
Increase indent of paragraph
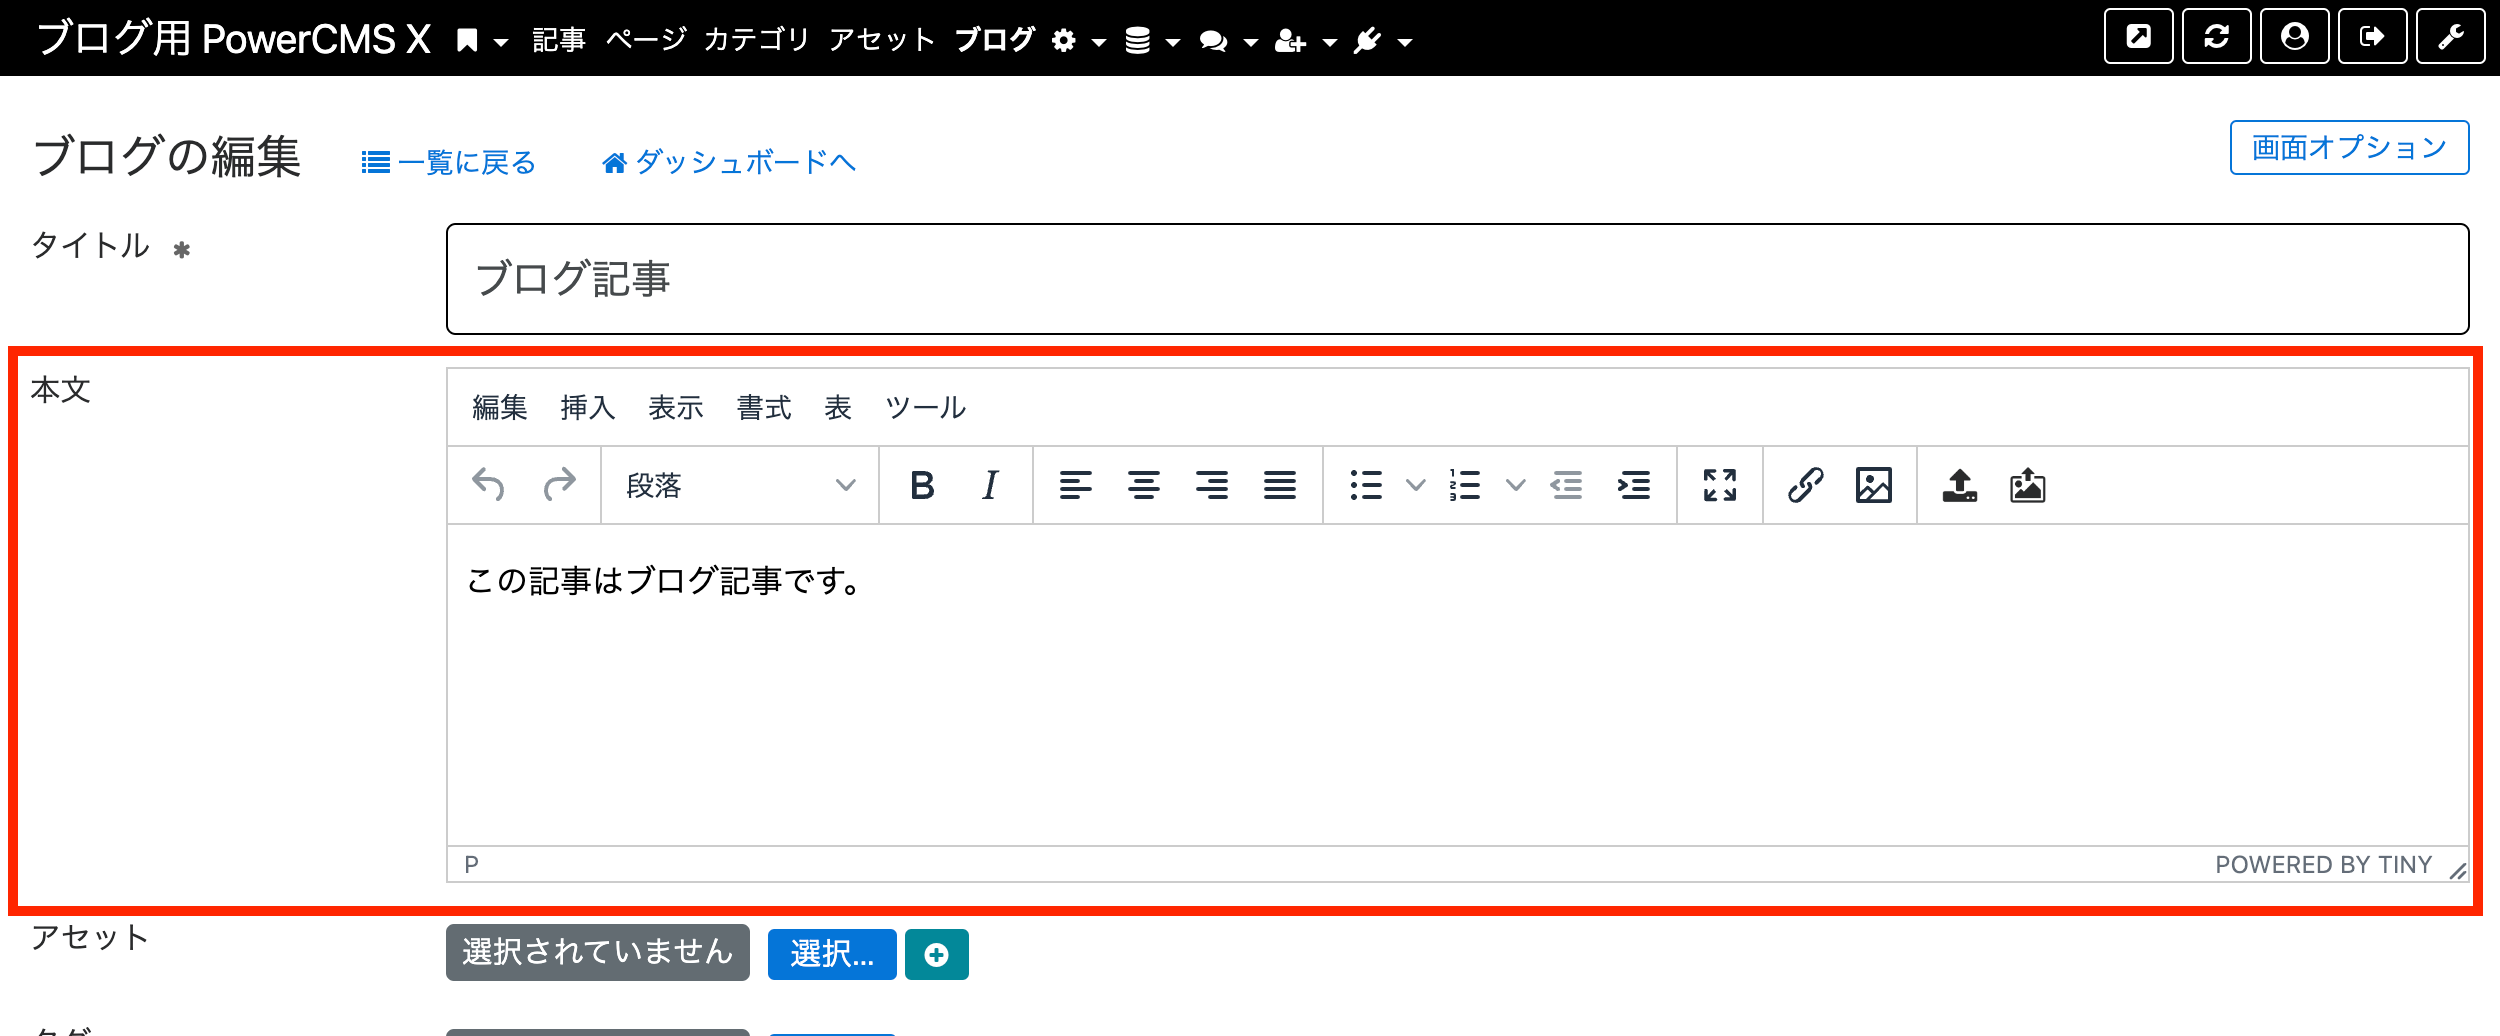[1634, 485]
